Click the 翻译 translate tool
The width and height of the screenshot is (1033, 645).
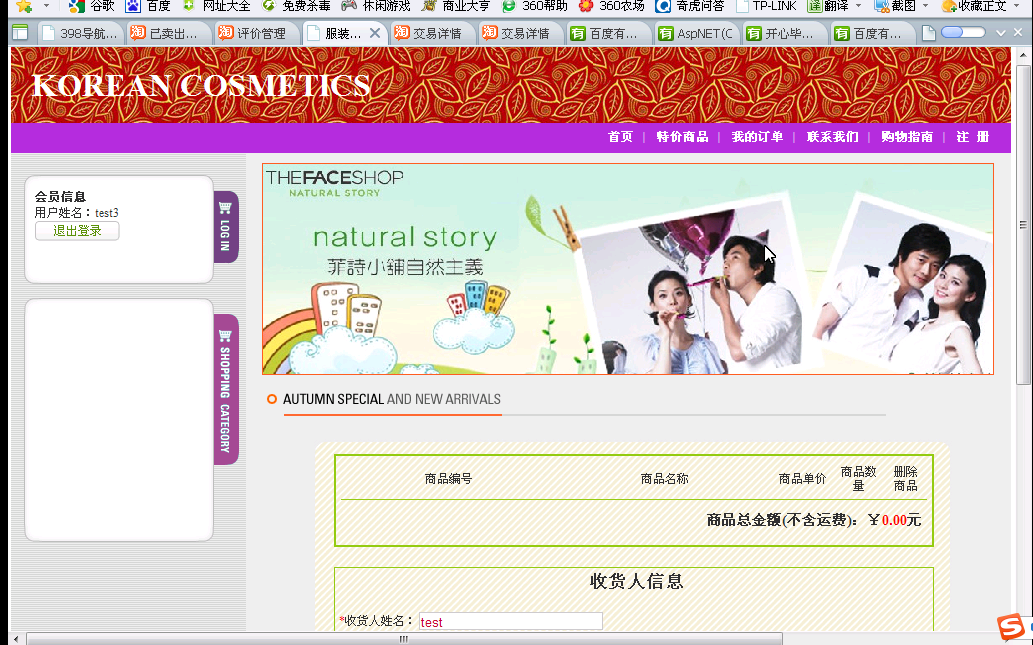[829, 6]
